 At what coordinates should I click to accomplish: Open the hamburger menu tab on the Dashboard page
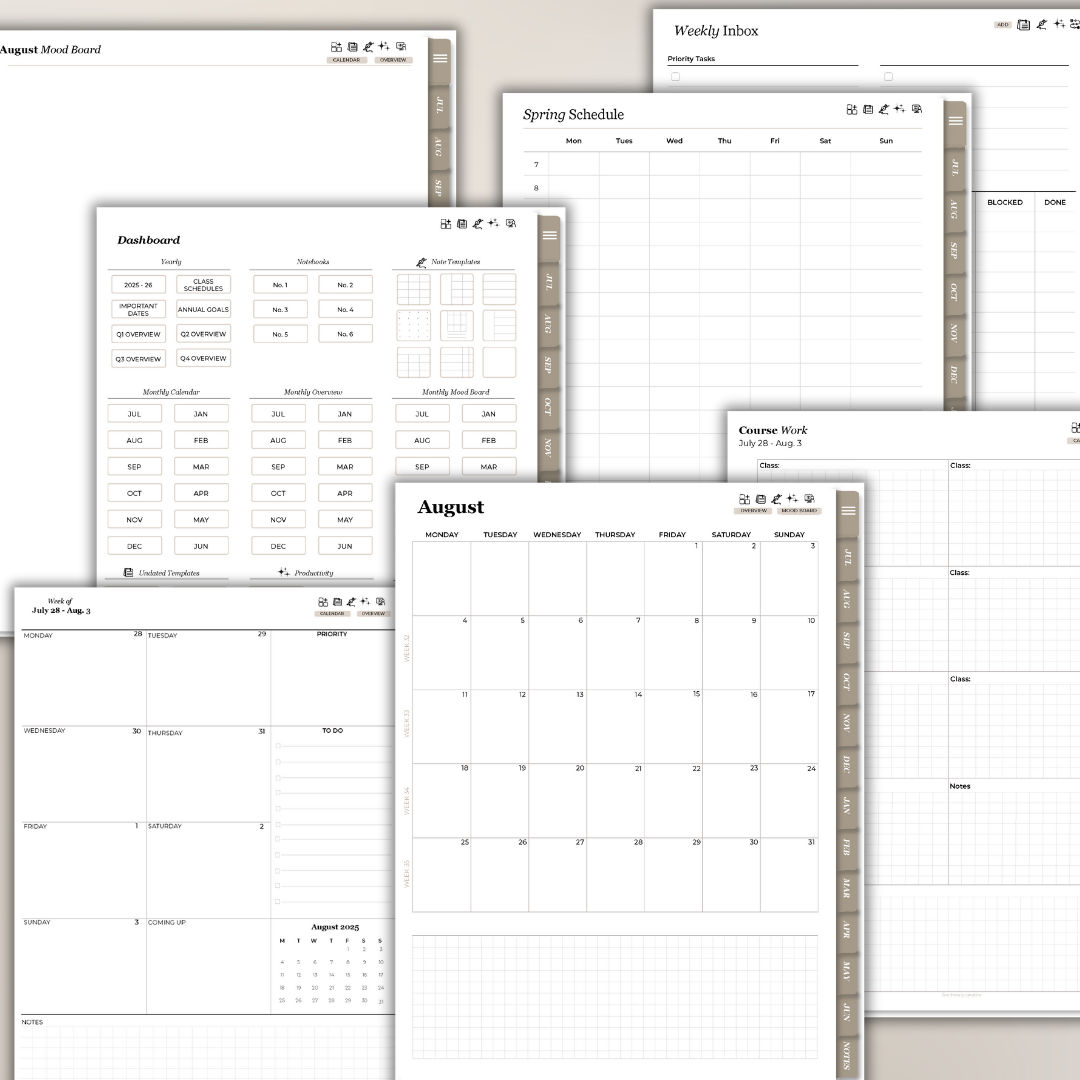[549, 235]
